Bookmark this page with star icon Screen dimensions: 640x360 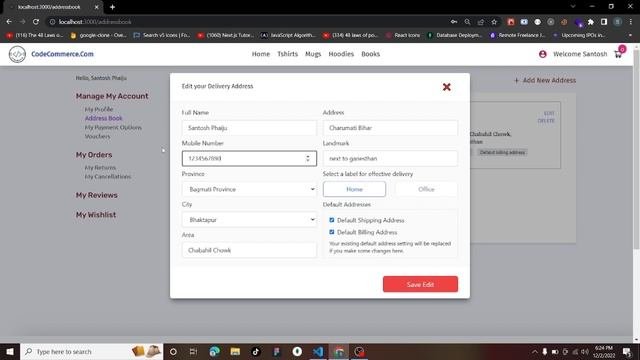[x=494, y=22]
